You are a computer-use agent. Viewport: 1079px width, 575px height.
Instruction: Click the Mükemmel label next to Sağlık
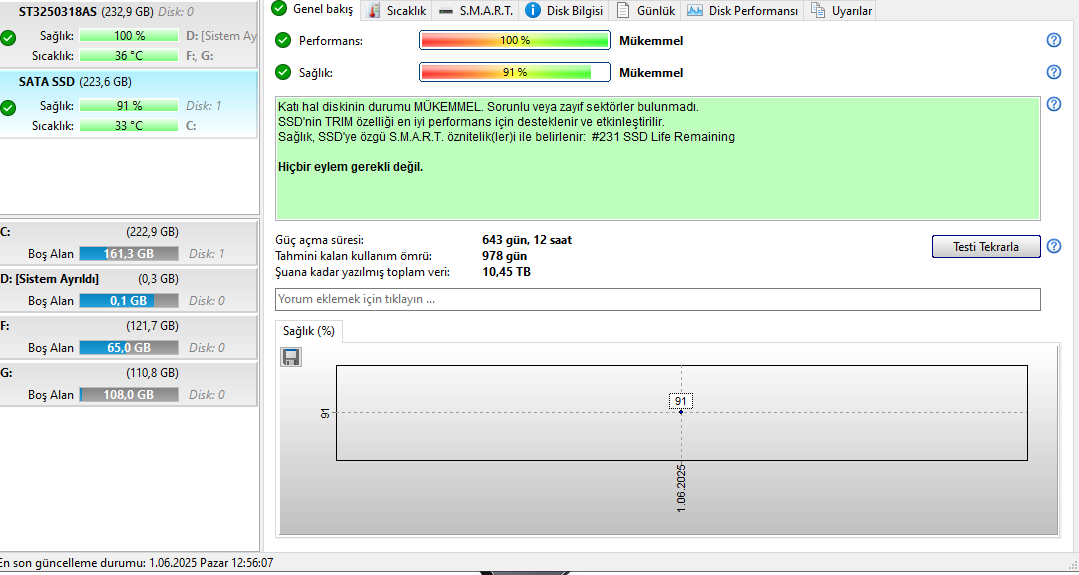651,73
